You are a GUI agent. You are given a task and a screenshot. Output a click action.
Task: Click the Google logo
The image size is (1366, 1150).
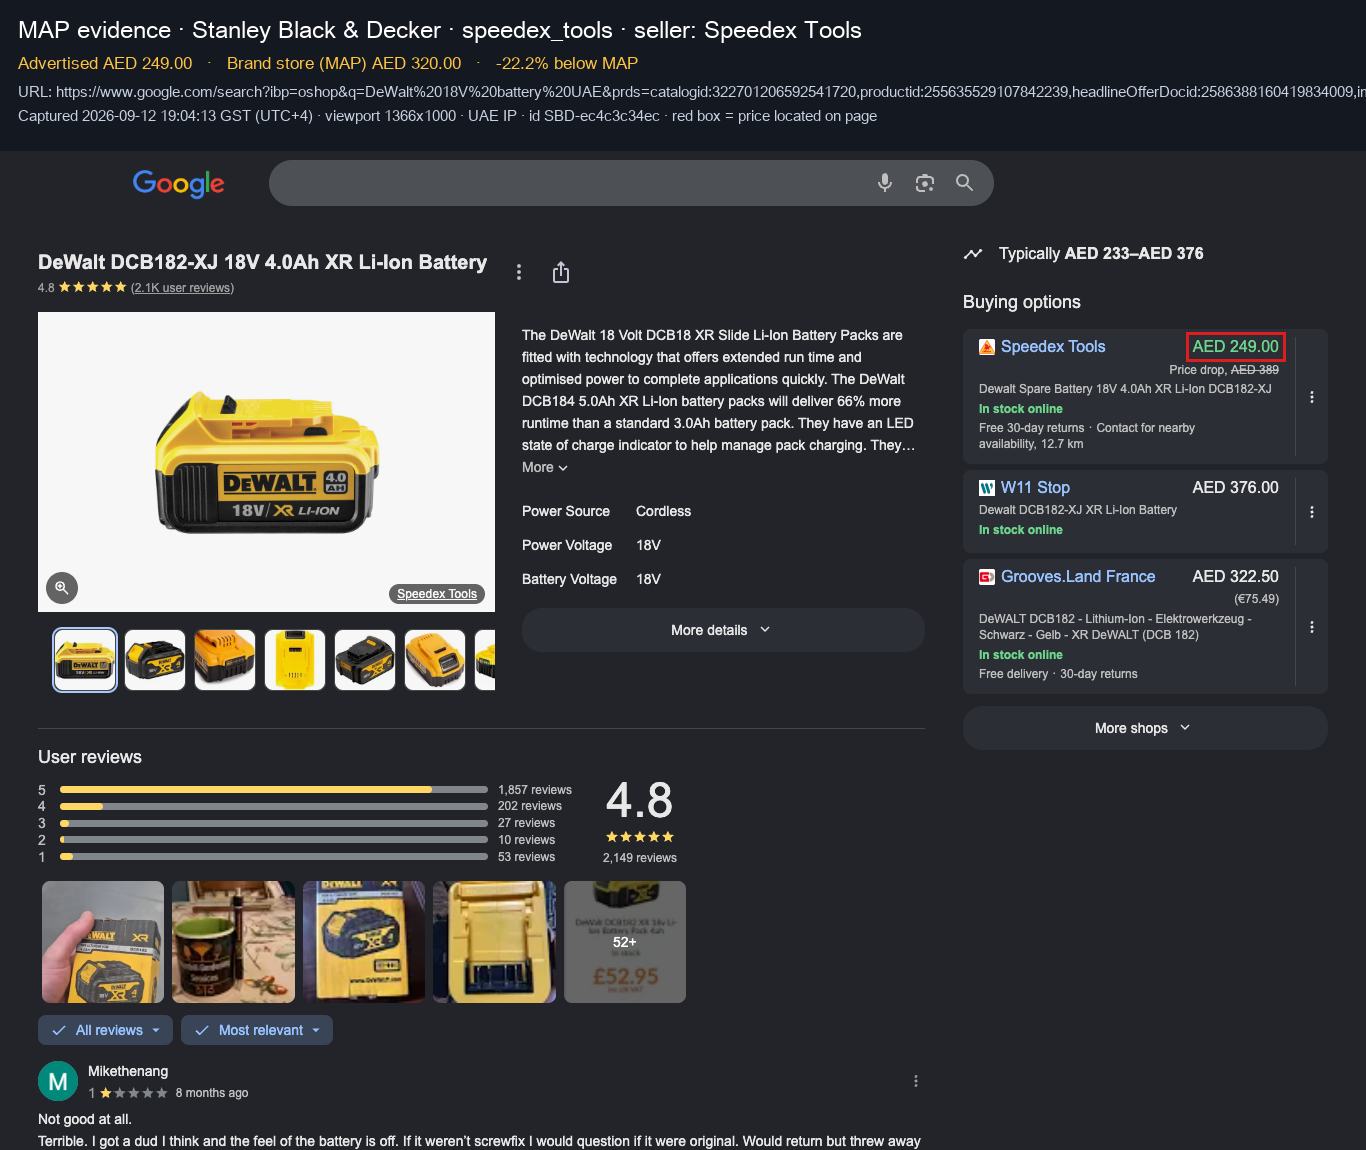(x=179, y=183)
